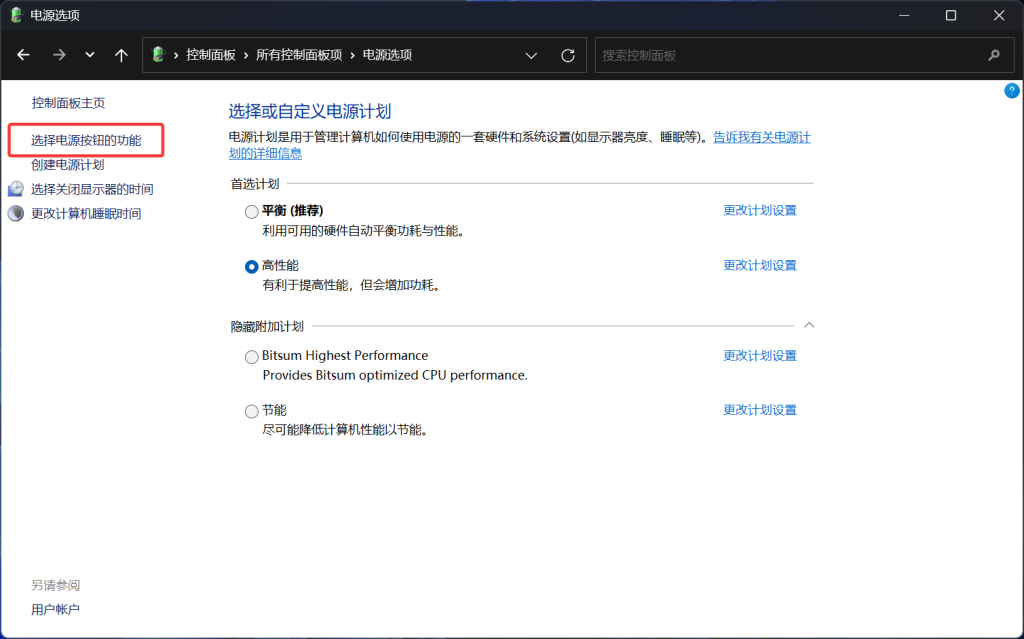Viewport: 1024px width, 639px height.
Task: Select the 节能 radio button
Action: click(251, 412)
